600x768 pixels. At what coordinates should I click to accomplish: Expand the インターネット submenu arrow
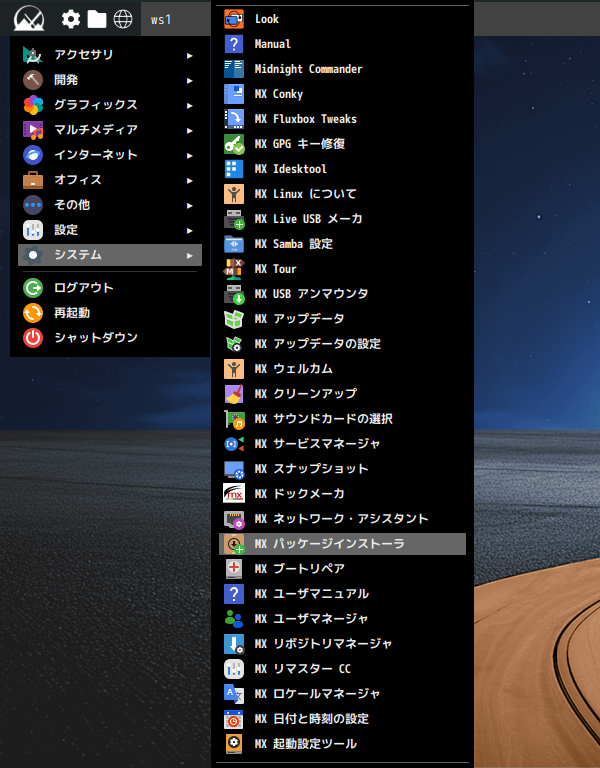[190, 155]
